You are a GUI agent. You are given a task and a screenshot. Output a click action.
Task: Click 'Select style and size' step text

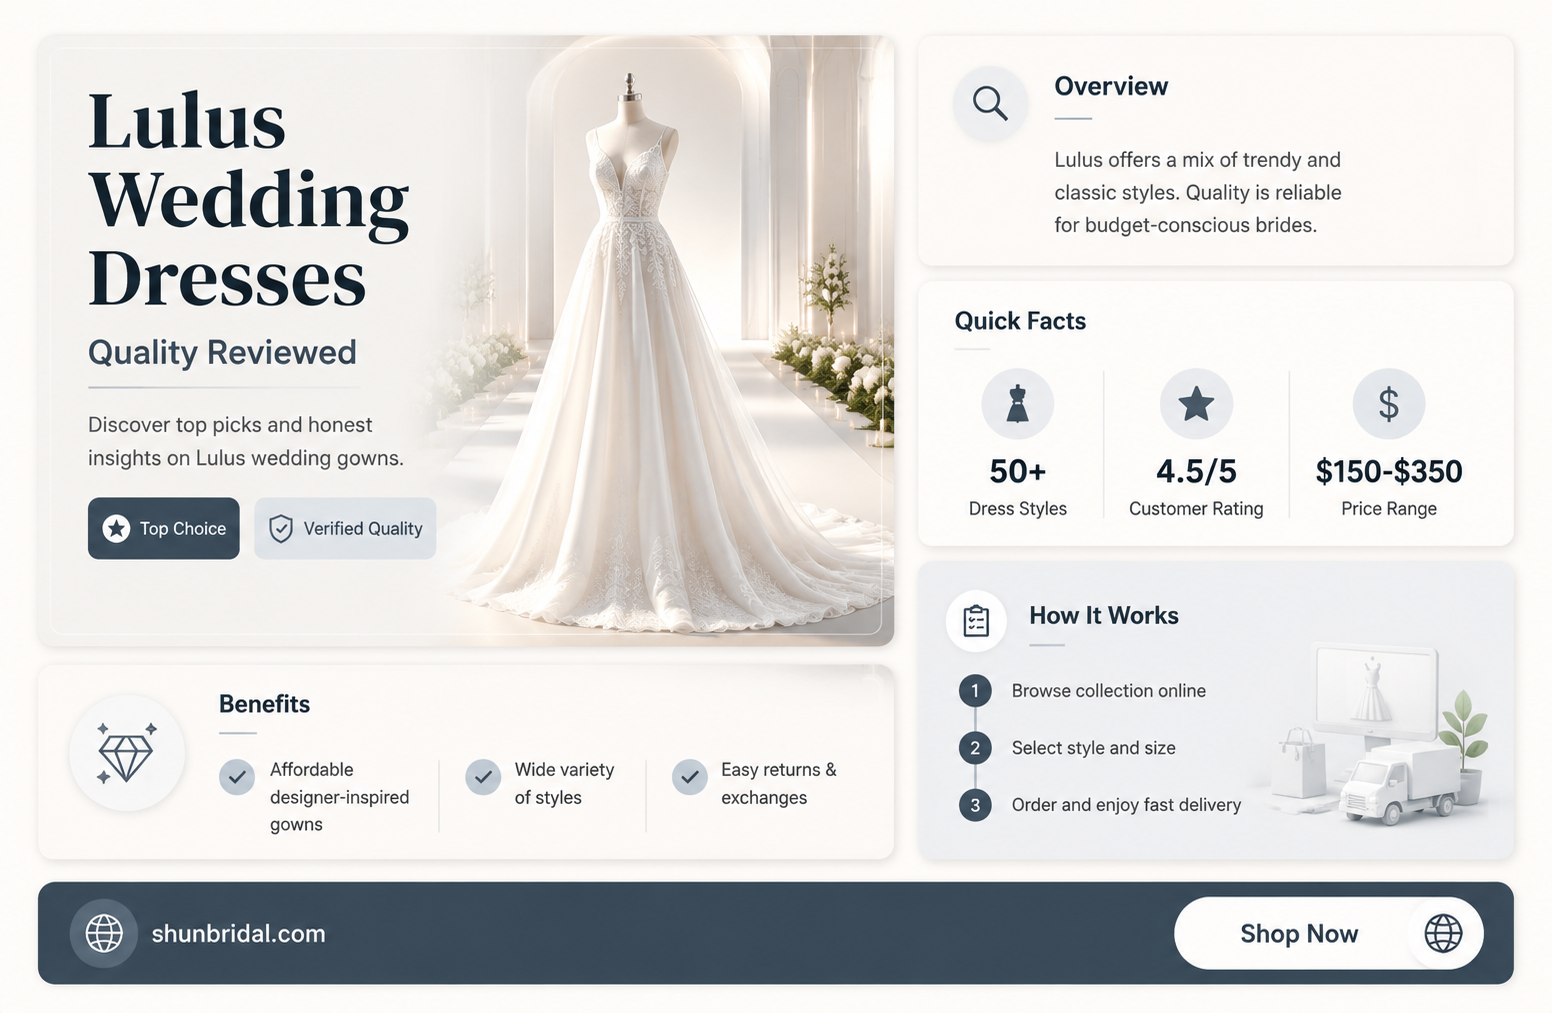coord(1093,748)
